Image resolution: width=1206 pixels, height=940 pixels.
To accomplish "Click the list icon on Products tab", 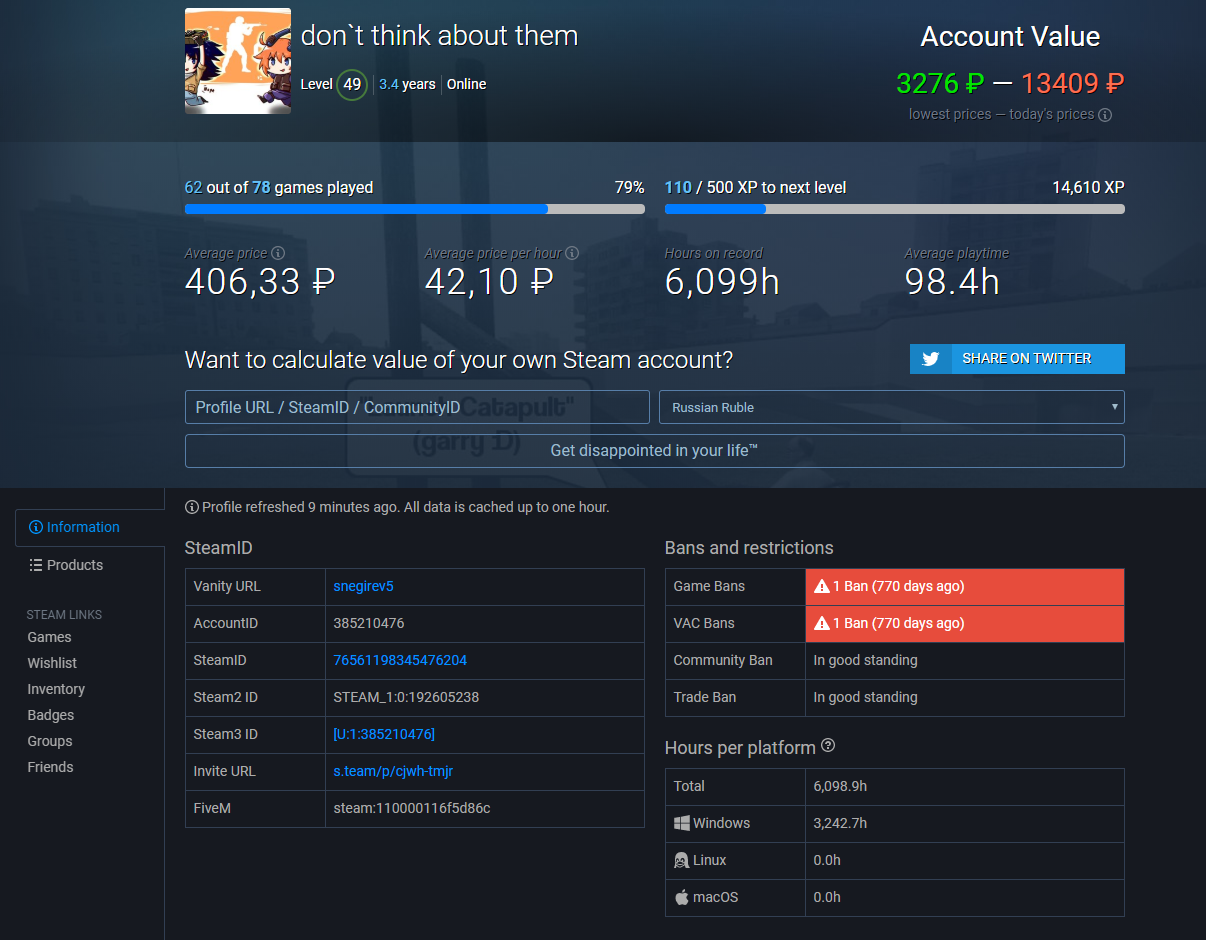I will coord(36,565).
